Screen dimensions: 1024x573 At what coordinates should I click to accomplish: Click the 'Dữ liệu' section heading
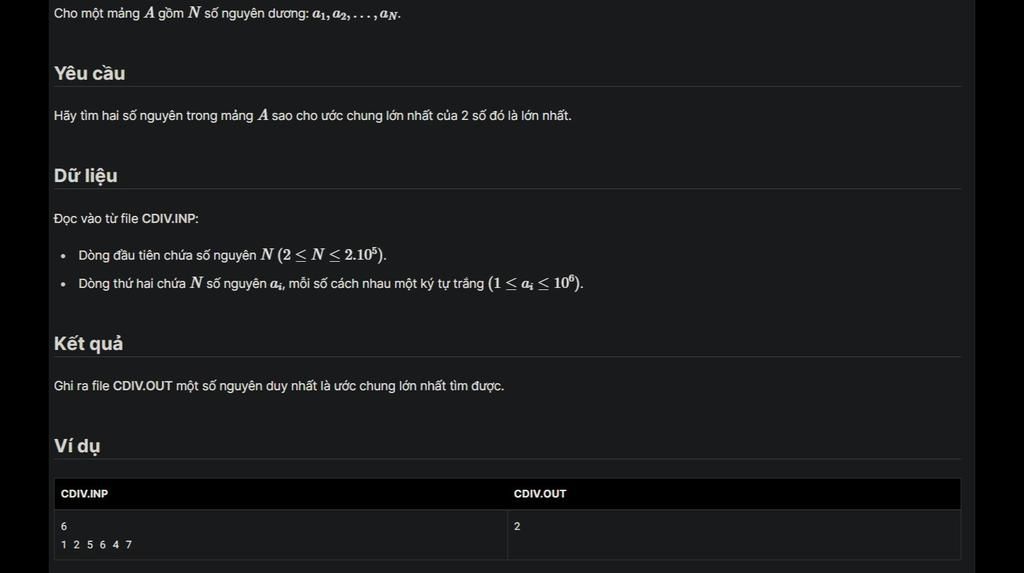86,176
